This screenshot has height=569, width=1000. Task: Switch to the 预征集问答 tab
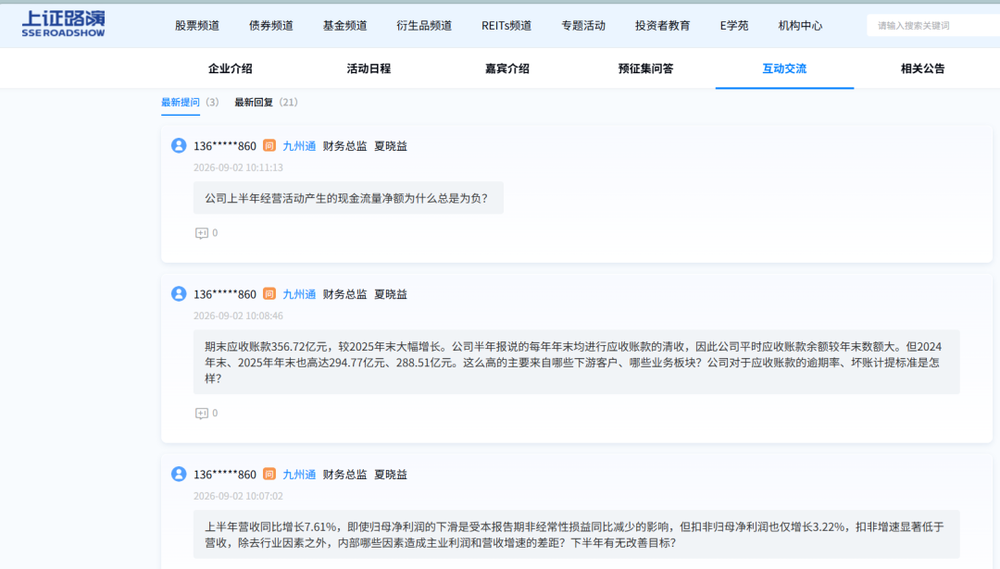click(645, 68)
